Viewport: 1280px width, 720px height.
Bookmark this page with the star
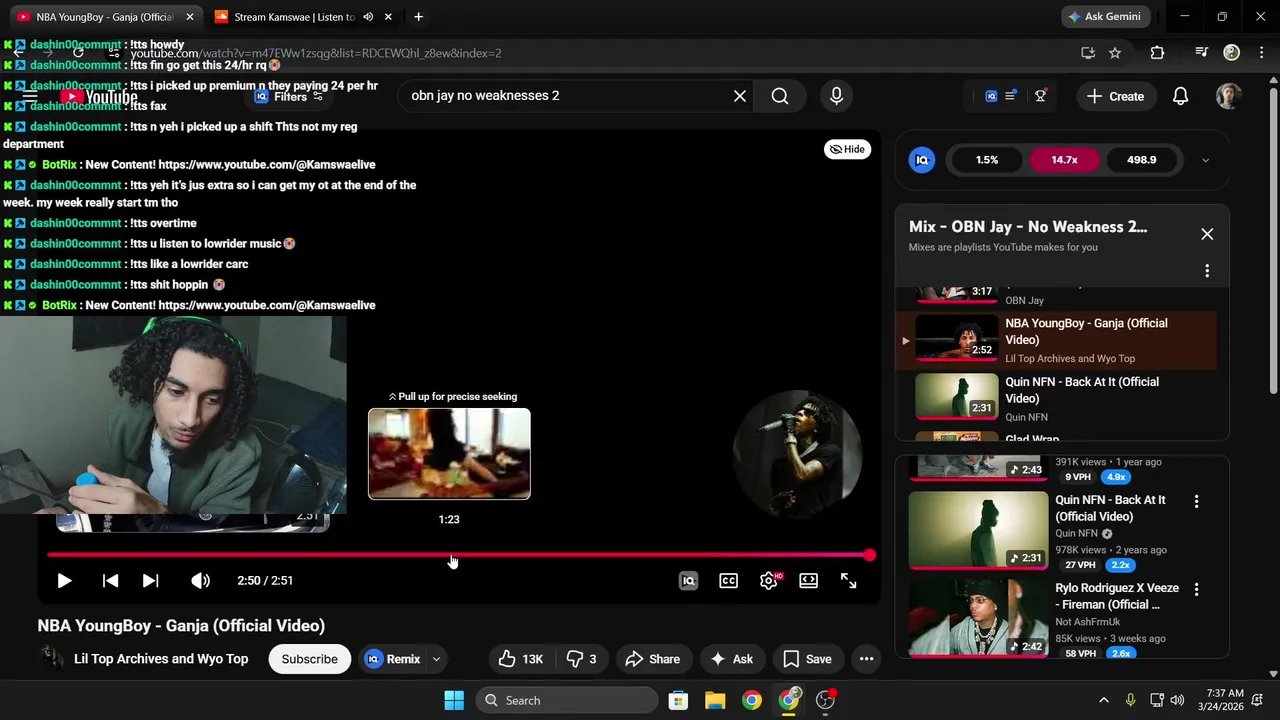click(1115, 53)
